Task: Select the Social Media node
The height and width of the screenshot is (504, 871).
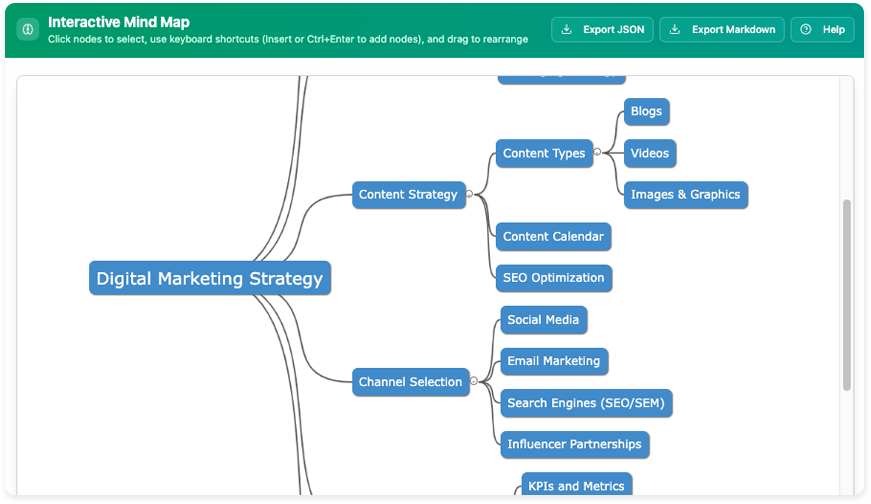Action: [x=543, y=320]
